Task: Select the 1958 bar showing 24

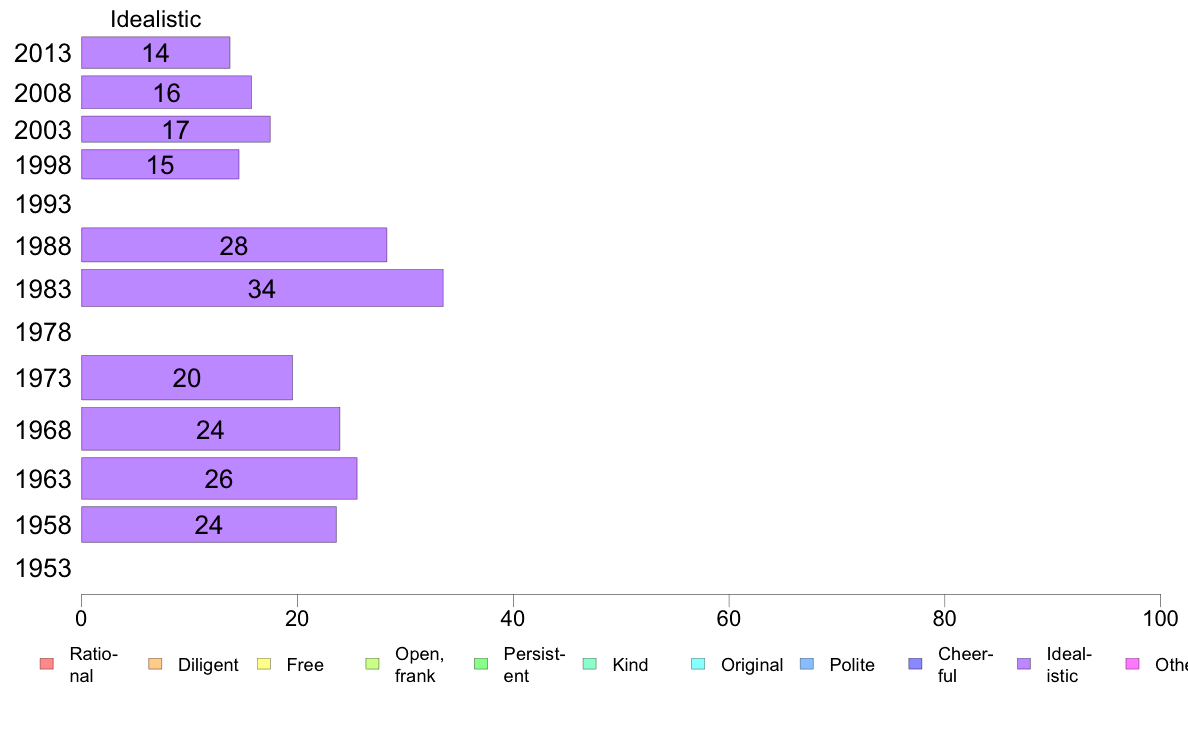Action: [x=209, y=525]
